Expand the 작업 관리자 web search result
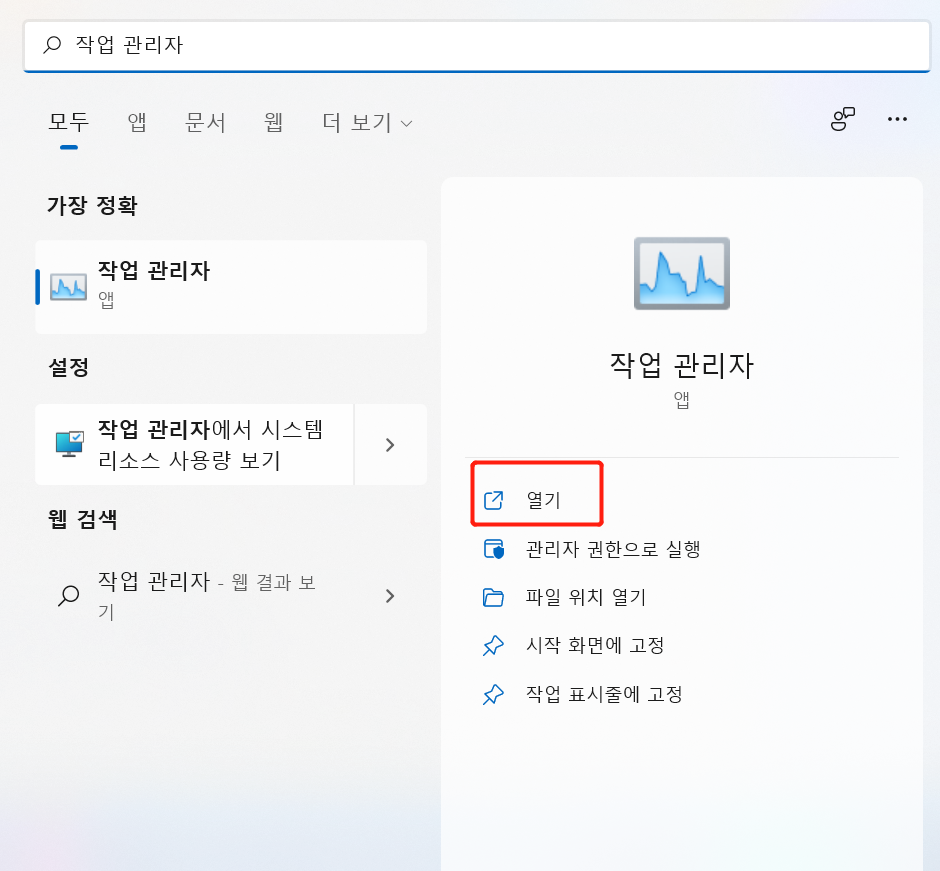Viewport: 940px width, 871px height. tap(390, 596)
